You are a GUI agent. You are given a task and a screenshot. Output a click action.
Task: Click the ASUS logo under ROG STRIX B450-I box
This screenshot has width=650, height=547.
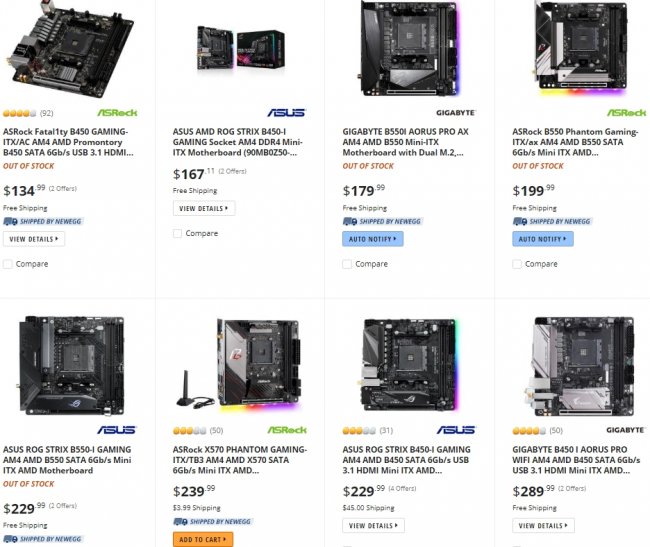pos(286,113)
